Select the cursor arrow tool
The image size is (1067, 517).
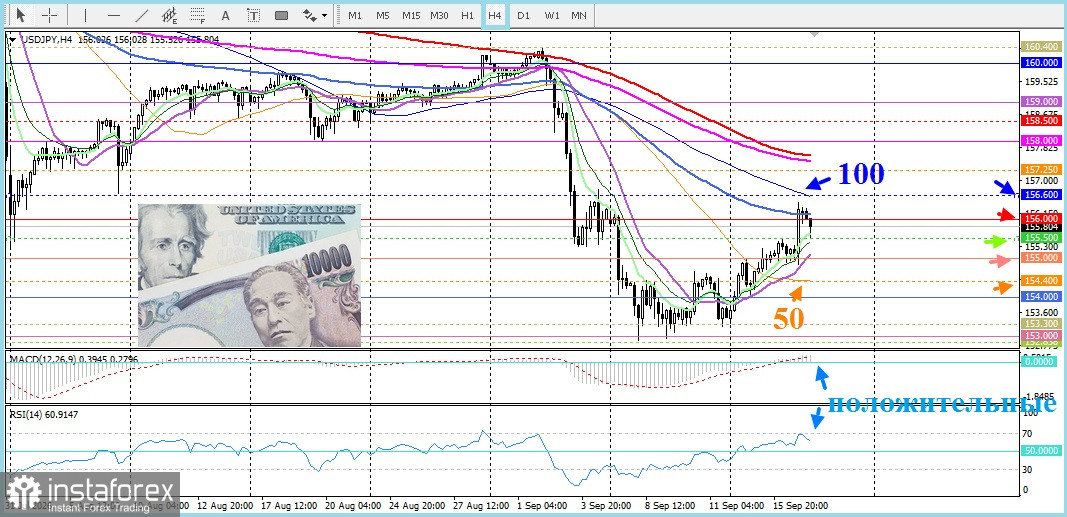pyautogui.click(x=21, y=15)
